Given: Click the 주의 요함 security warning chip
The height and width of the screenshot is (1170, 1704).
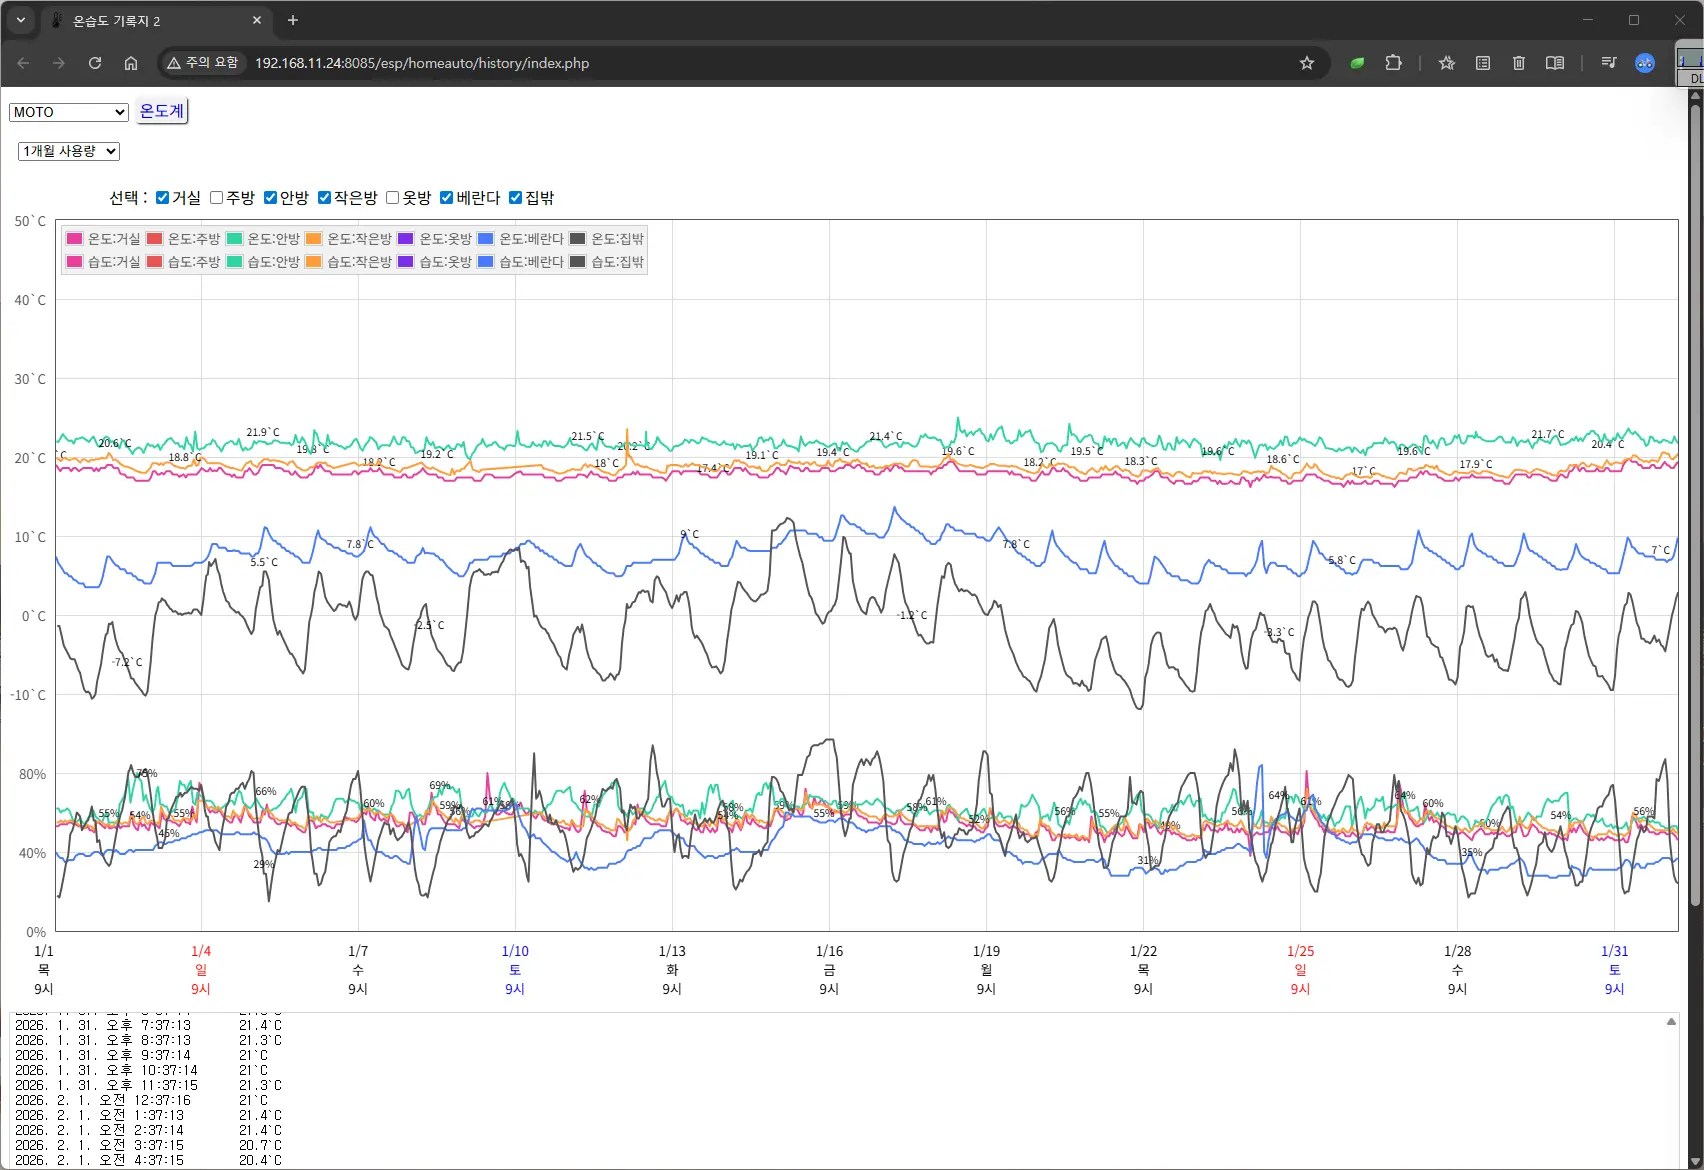Looking at the screenshot, I should pos(204,63).
